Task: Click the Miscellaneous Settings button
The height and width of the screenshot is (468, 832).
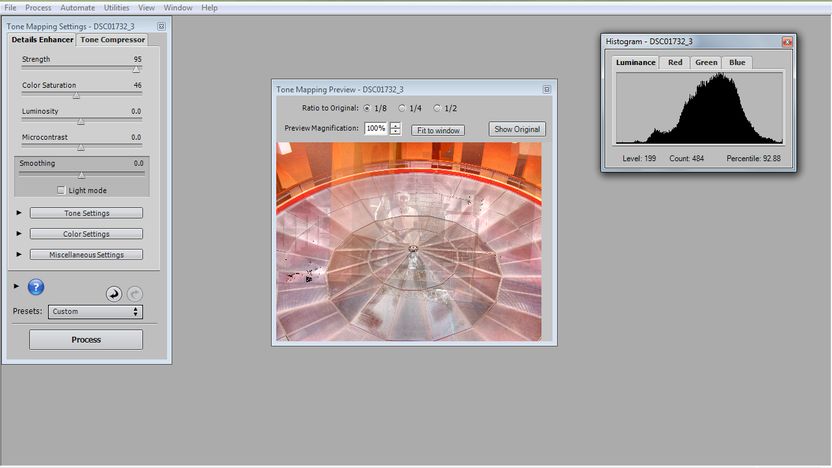Action: (86, 255)
